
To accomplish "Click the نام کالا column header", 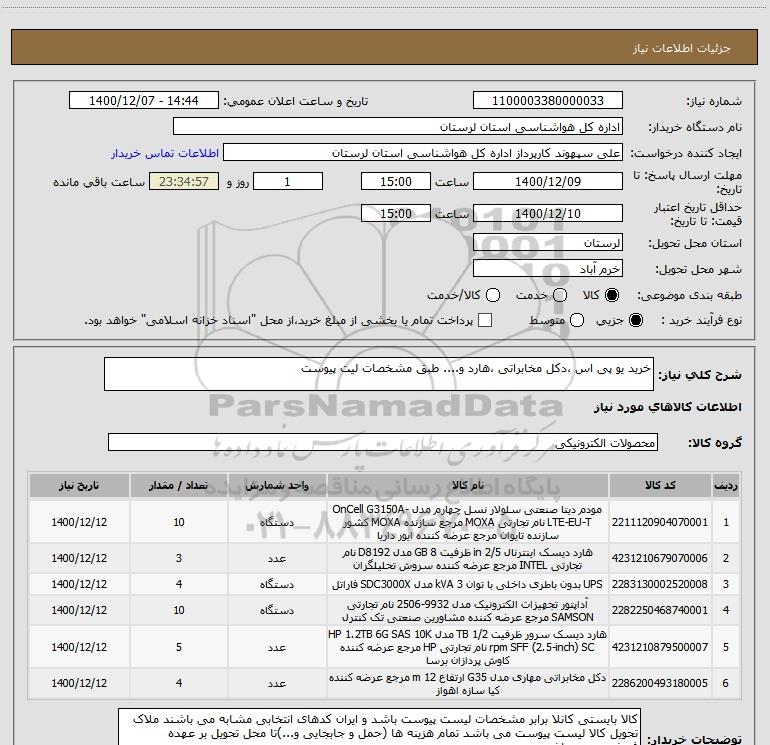I will [468, 485].
